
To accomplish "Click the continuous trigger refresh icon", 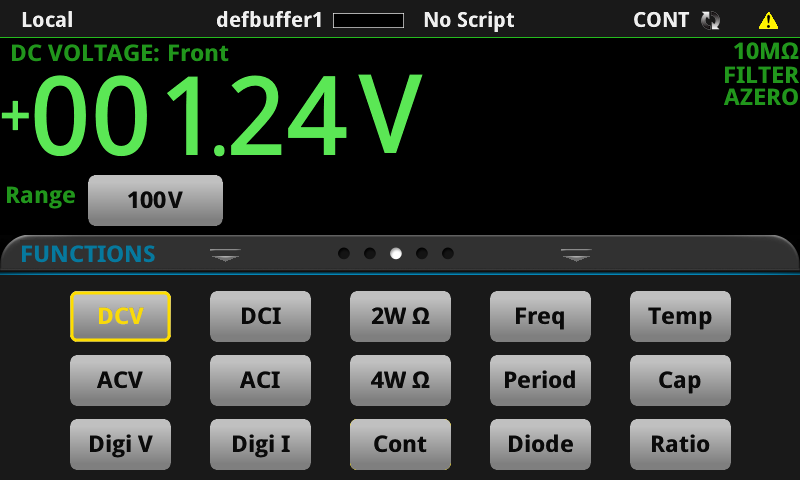I will tap(710, 20).
